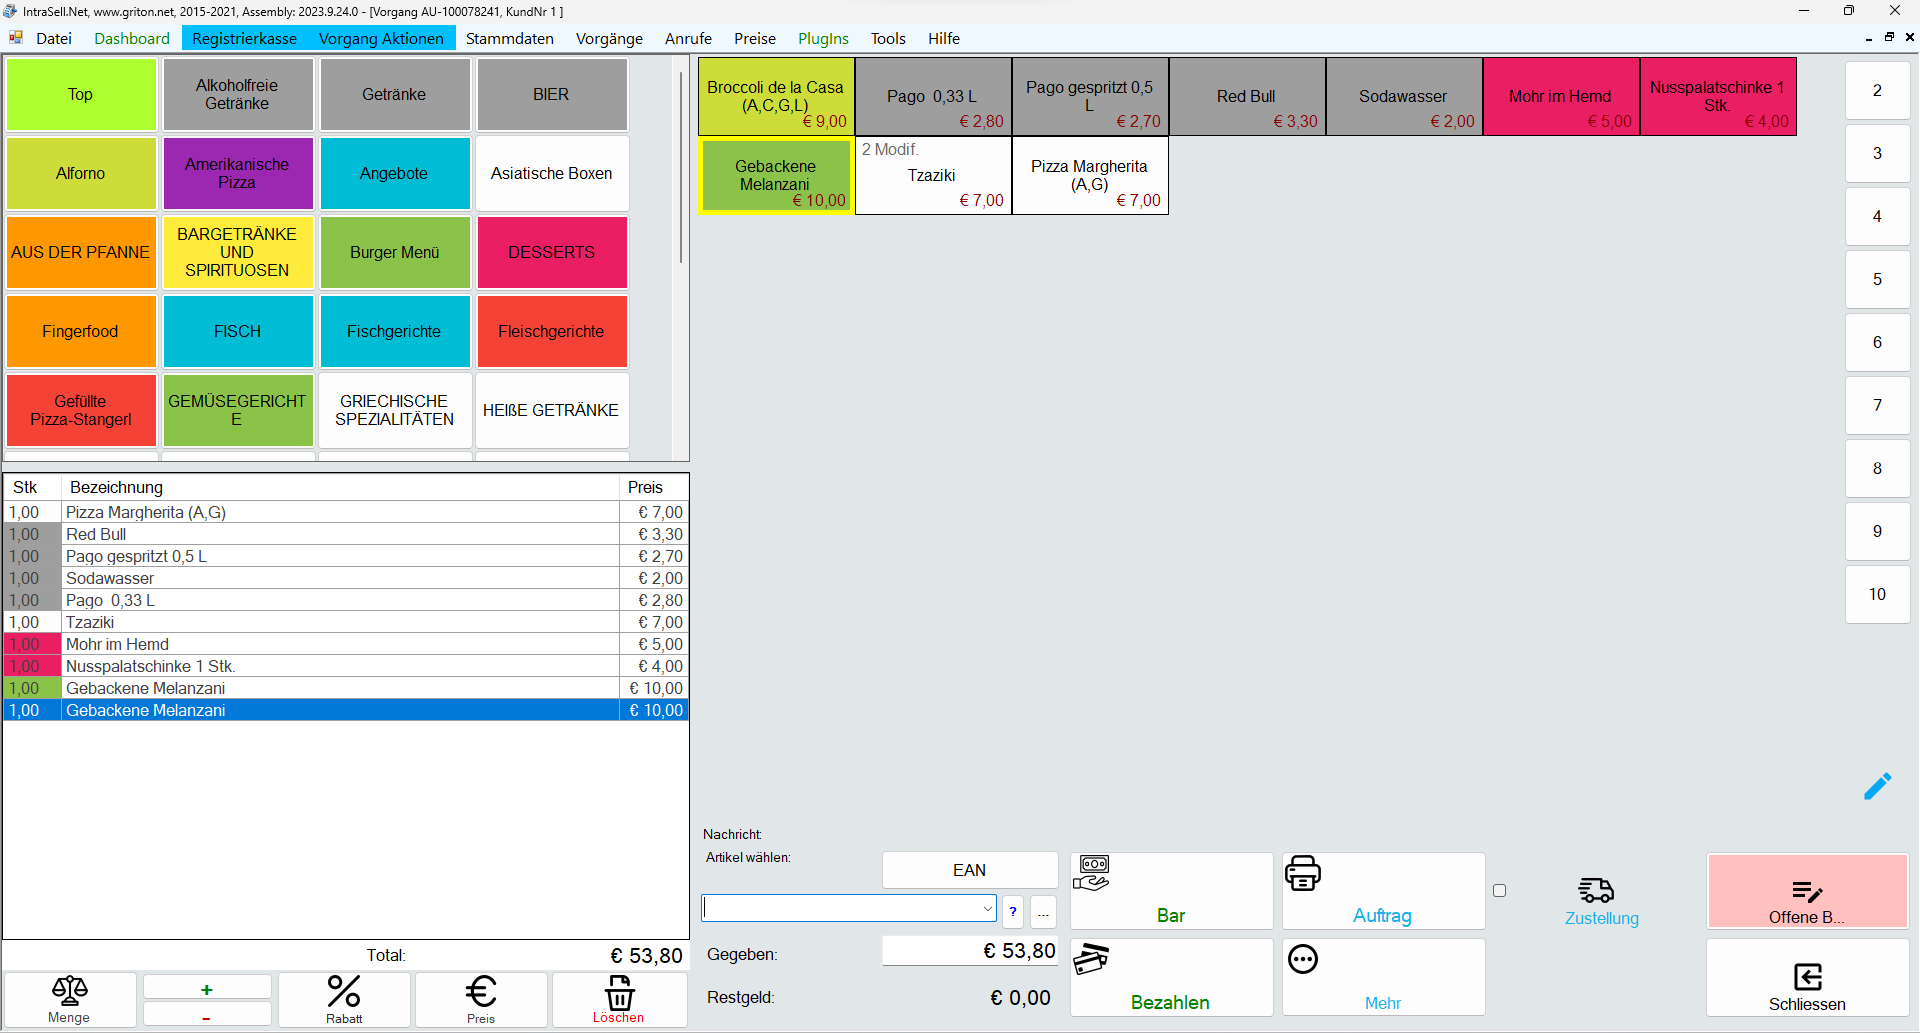Image resolution: width=1920 pixels, height=1033 pixels.
Task: Click the Auftrag printer icon
Action: [1303, 873]
